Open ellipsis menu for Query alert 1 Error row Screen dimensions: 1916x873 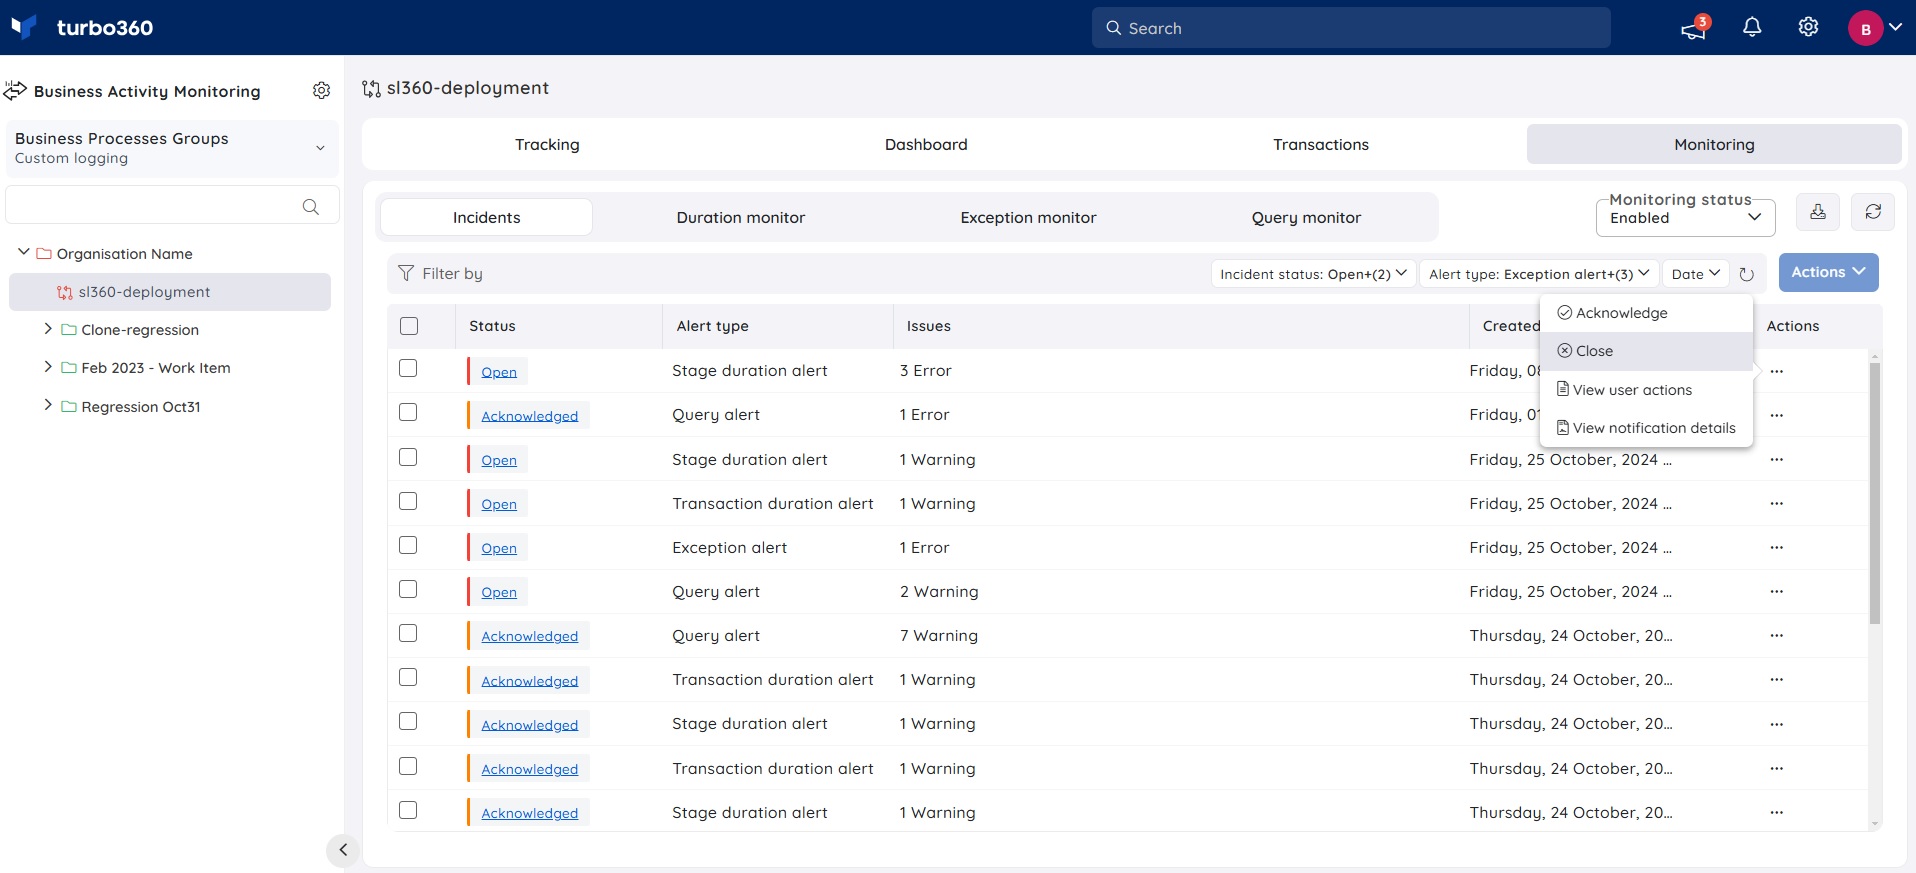pos(1776,415)
